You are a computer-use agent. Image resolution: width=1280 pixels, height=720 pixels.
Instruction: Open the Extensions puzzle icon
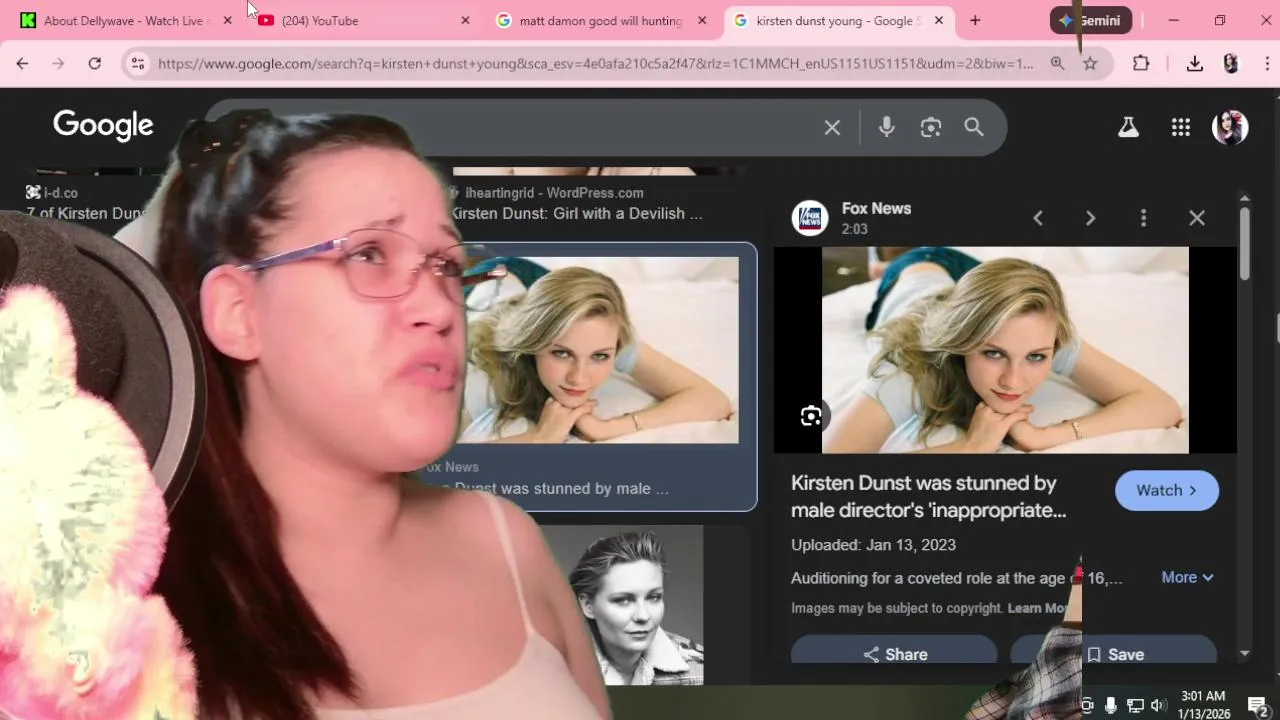click(x=1141, y=64)
